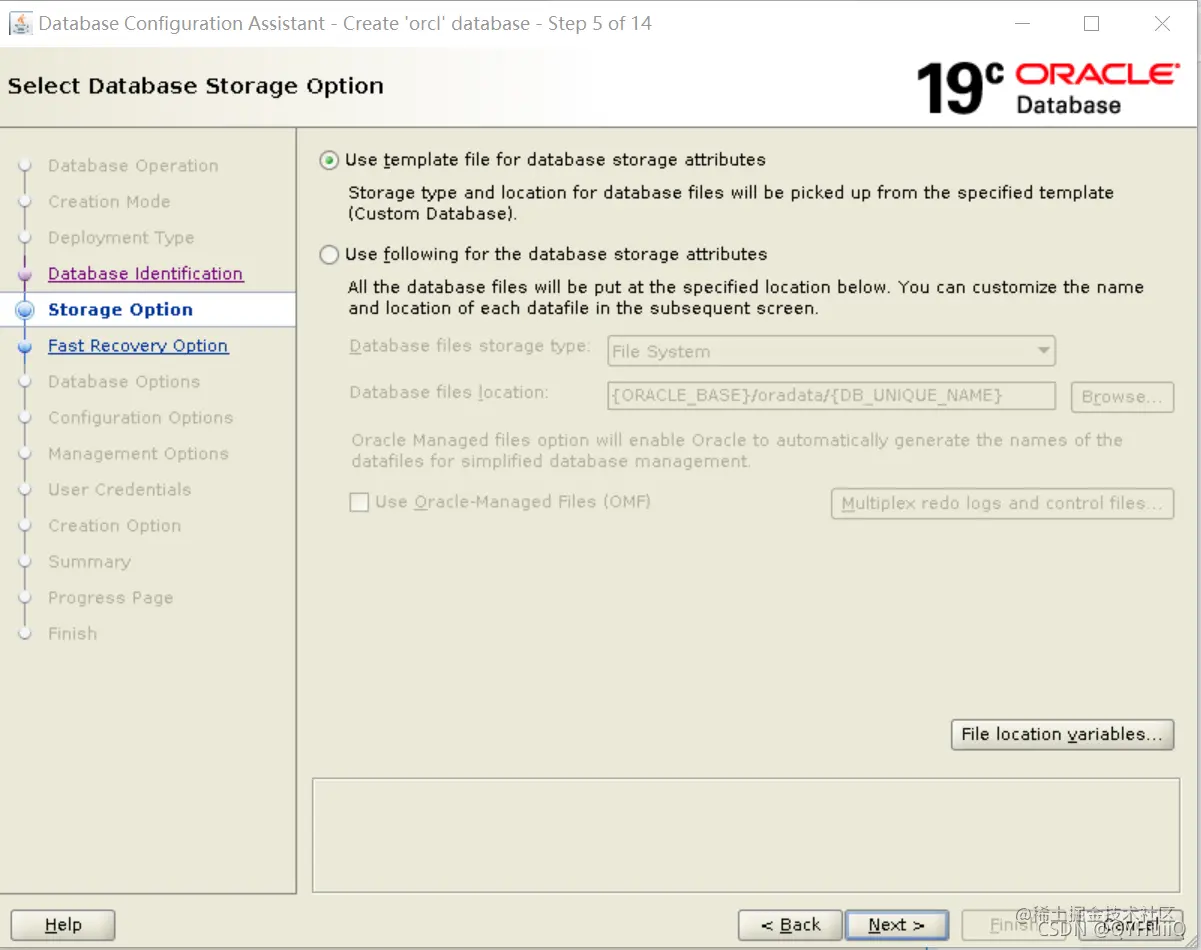Click the Database Identification step bullet
Viewport: 1201px width, 950px height.
[26, 274]
